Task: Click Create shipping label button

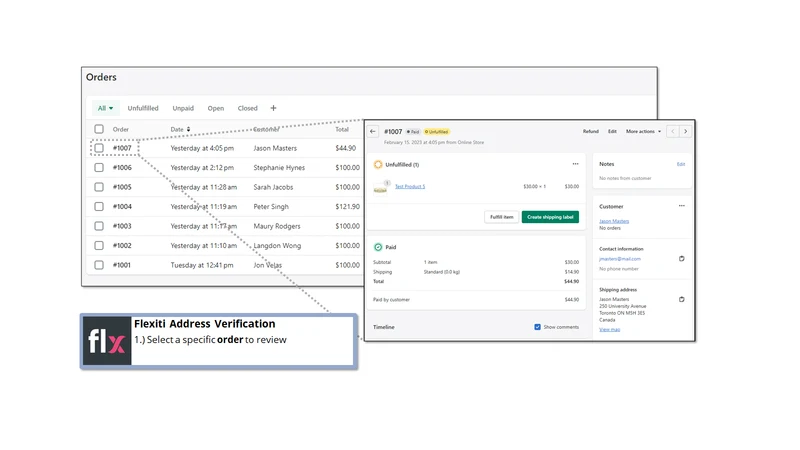Action: 550,217
